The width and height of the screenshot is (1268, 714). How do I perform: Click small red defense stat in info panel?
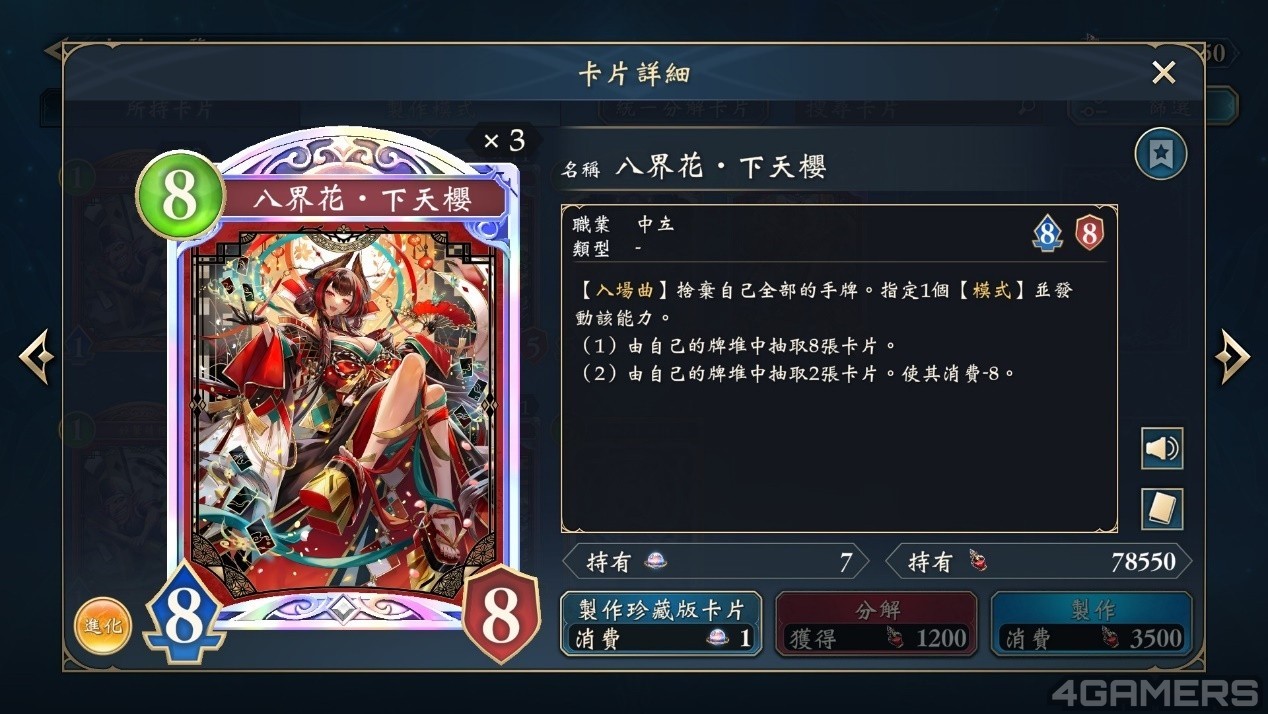1089,234
